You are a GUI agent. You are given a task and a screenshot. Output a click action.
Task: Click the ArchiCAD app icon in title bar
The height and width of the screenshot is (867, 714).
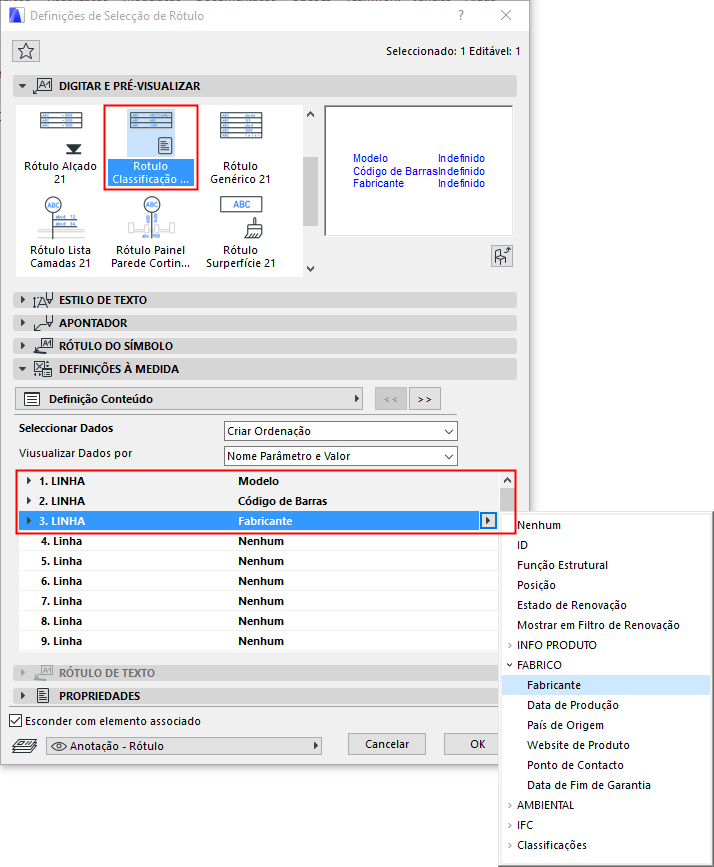click(16, 15)
